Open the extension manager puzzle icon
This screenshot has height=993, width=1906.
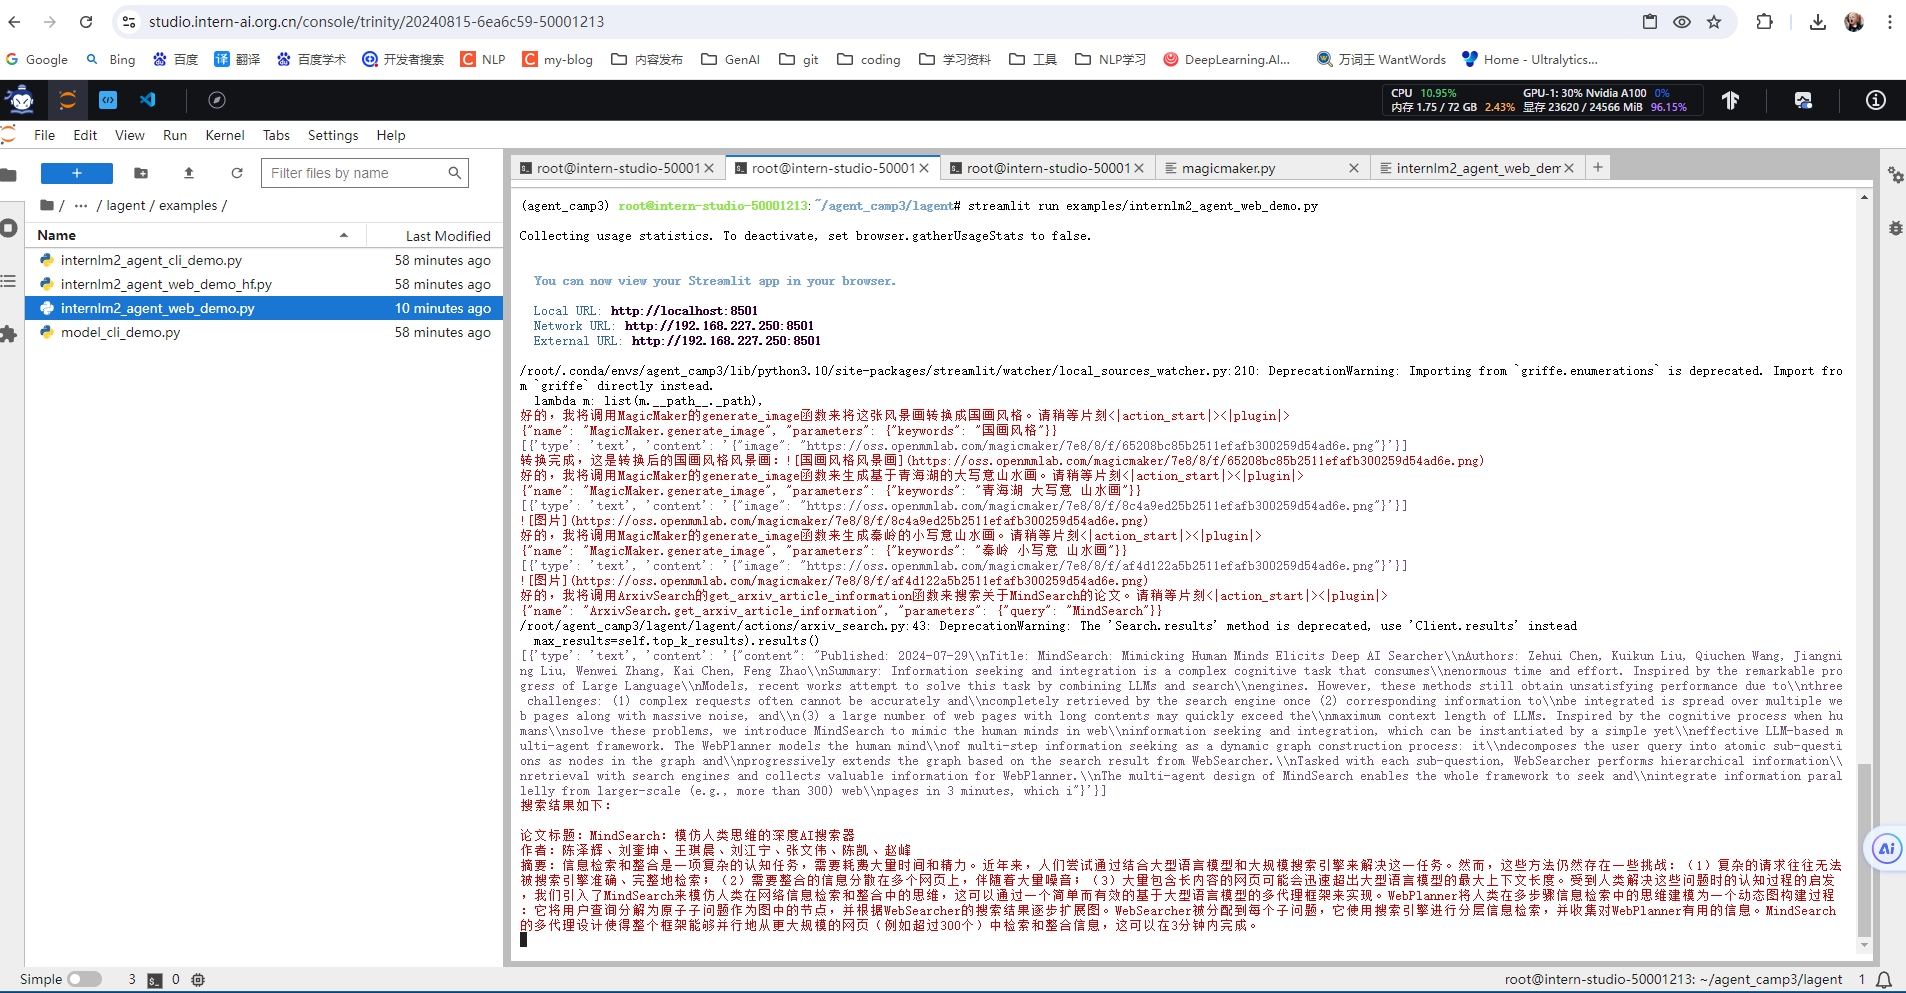pos(9,334)
